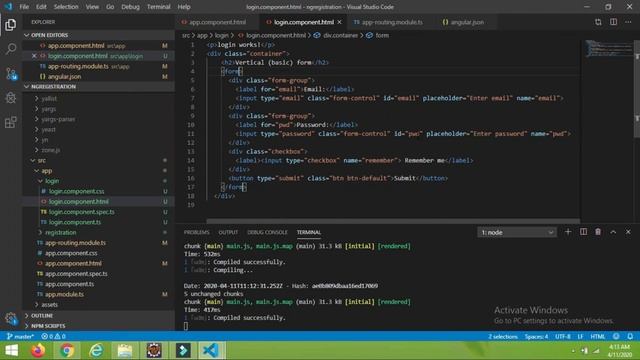
Task: Click the editor minimap preview
Action: click(608, 49)
